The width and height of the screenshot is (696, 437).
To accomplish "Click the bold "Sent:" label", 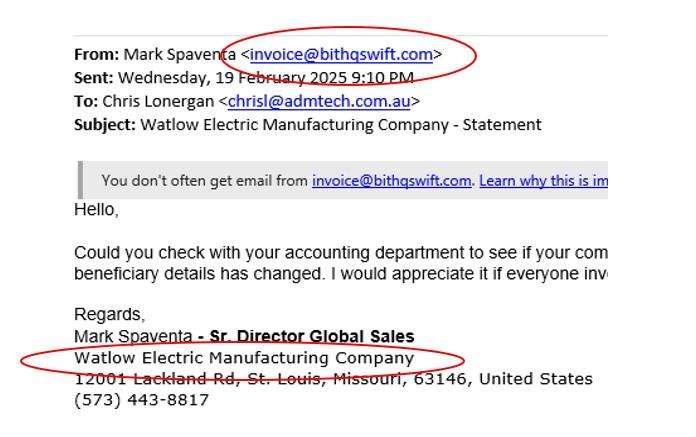I will [x=94, y=78].
